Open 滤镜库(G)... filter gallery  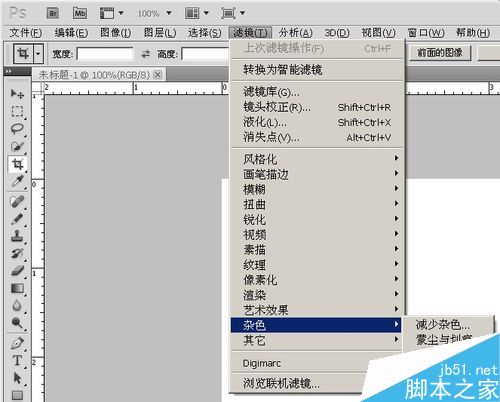tap(317, 92)
